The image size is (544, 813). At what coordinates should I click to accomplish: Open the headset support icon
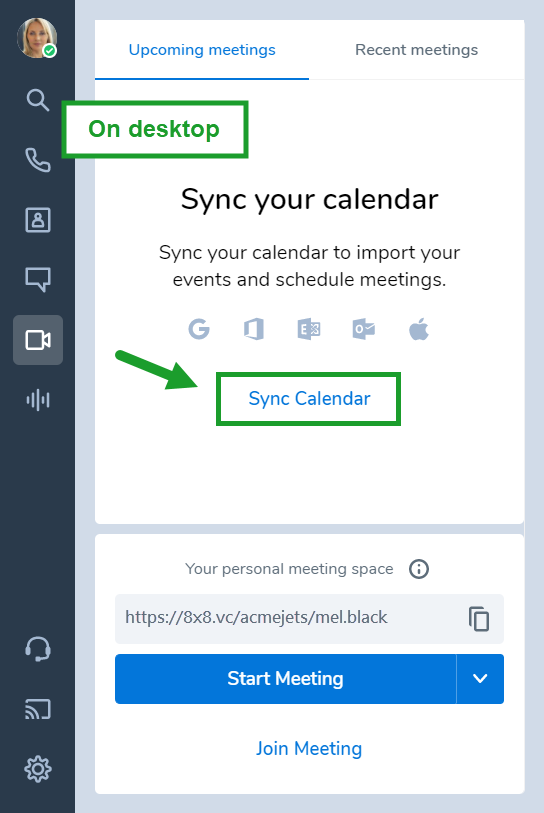tap(38, 649)
